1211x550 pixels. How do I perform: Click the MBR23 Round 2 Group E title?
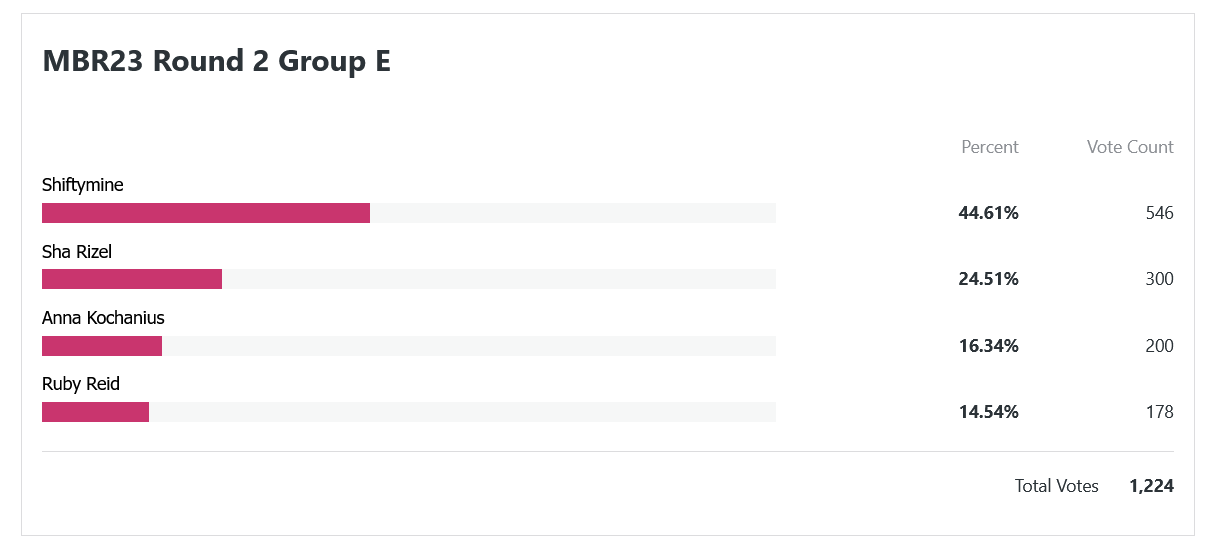coord(216,61)
